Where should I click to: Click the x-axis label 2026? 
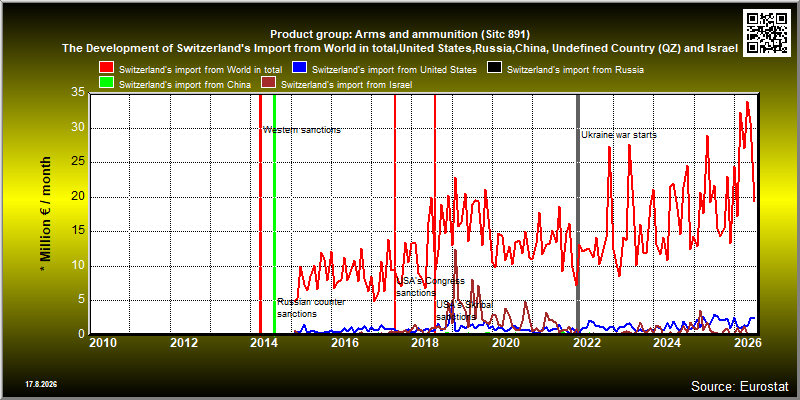(x=746, y=342)
